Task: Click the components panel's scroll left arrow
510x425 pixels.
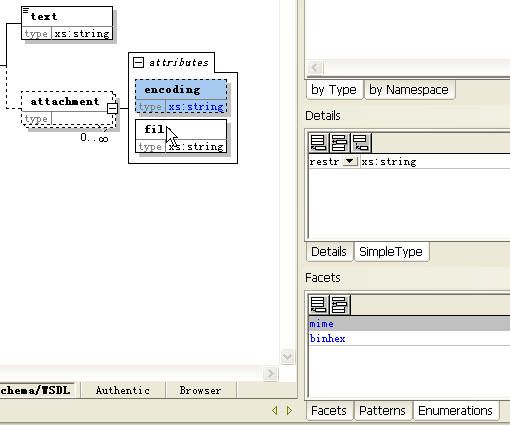Action: pos(315,68)
